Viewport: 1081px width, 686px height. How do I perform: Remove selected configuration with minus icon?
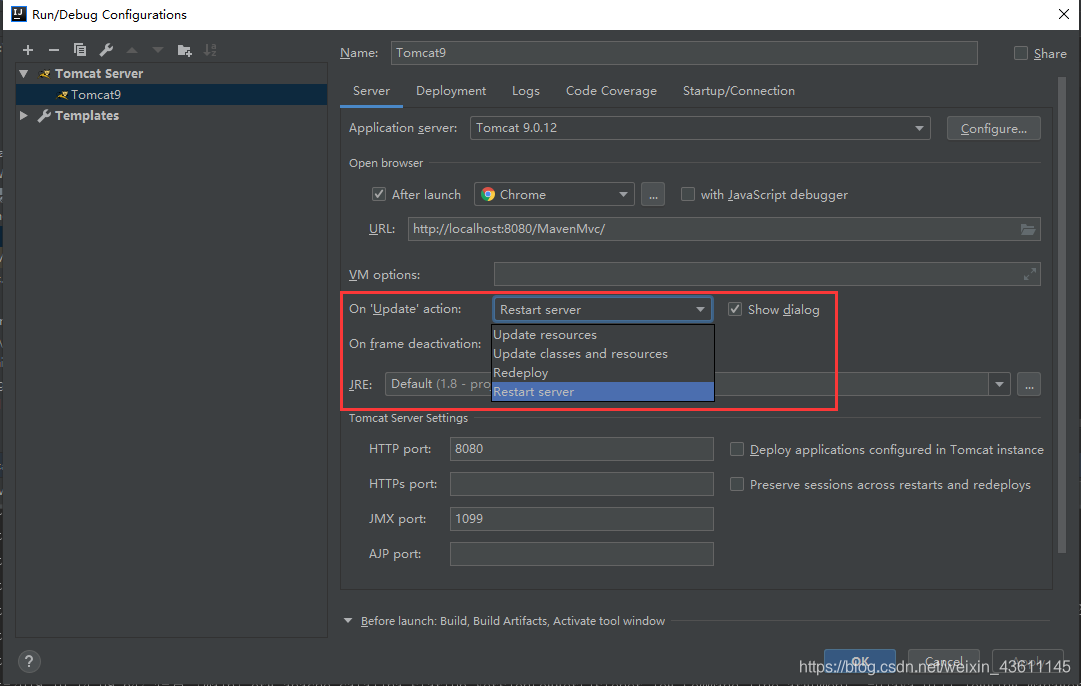[54, 50]
